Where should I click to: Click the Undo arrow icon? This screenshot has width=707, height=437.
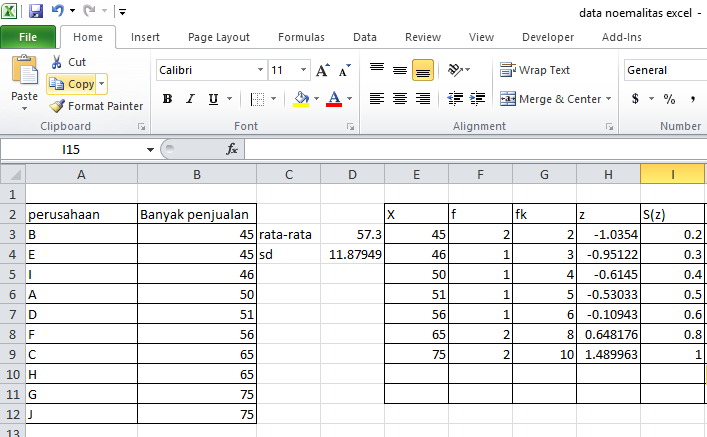57,11
